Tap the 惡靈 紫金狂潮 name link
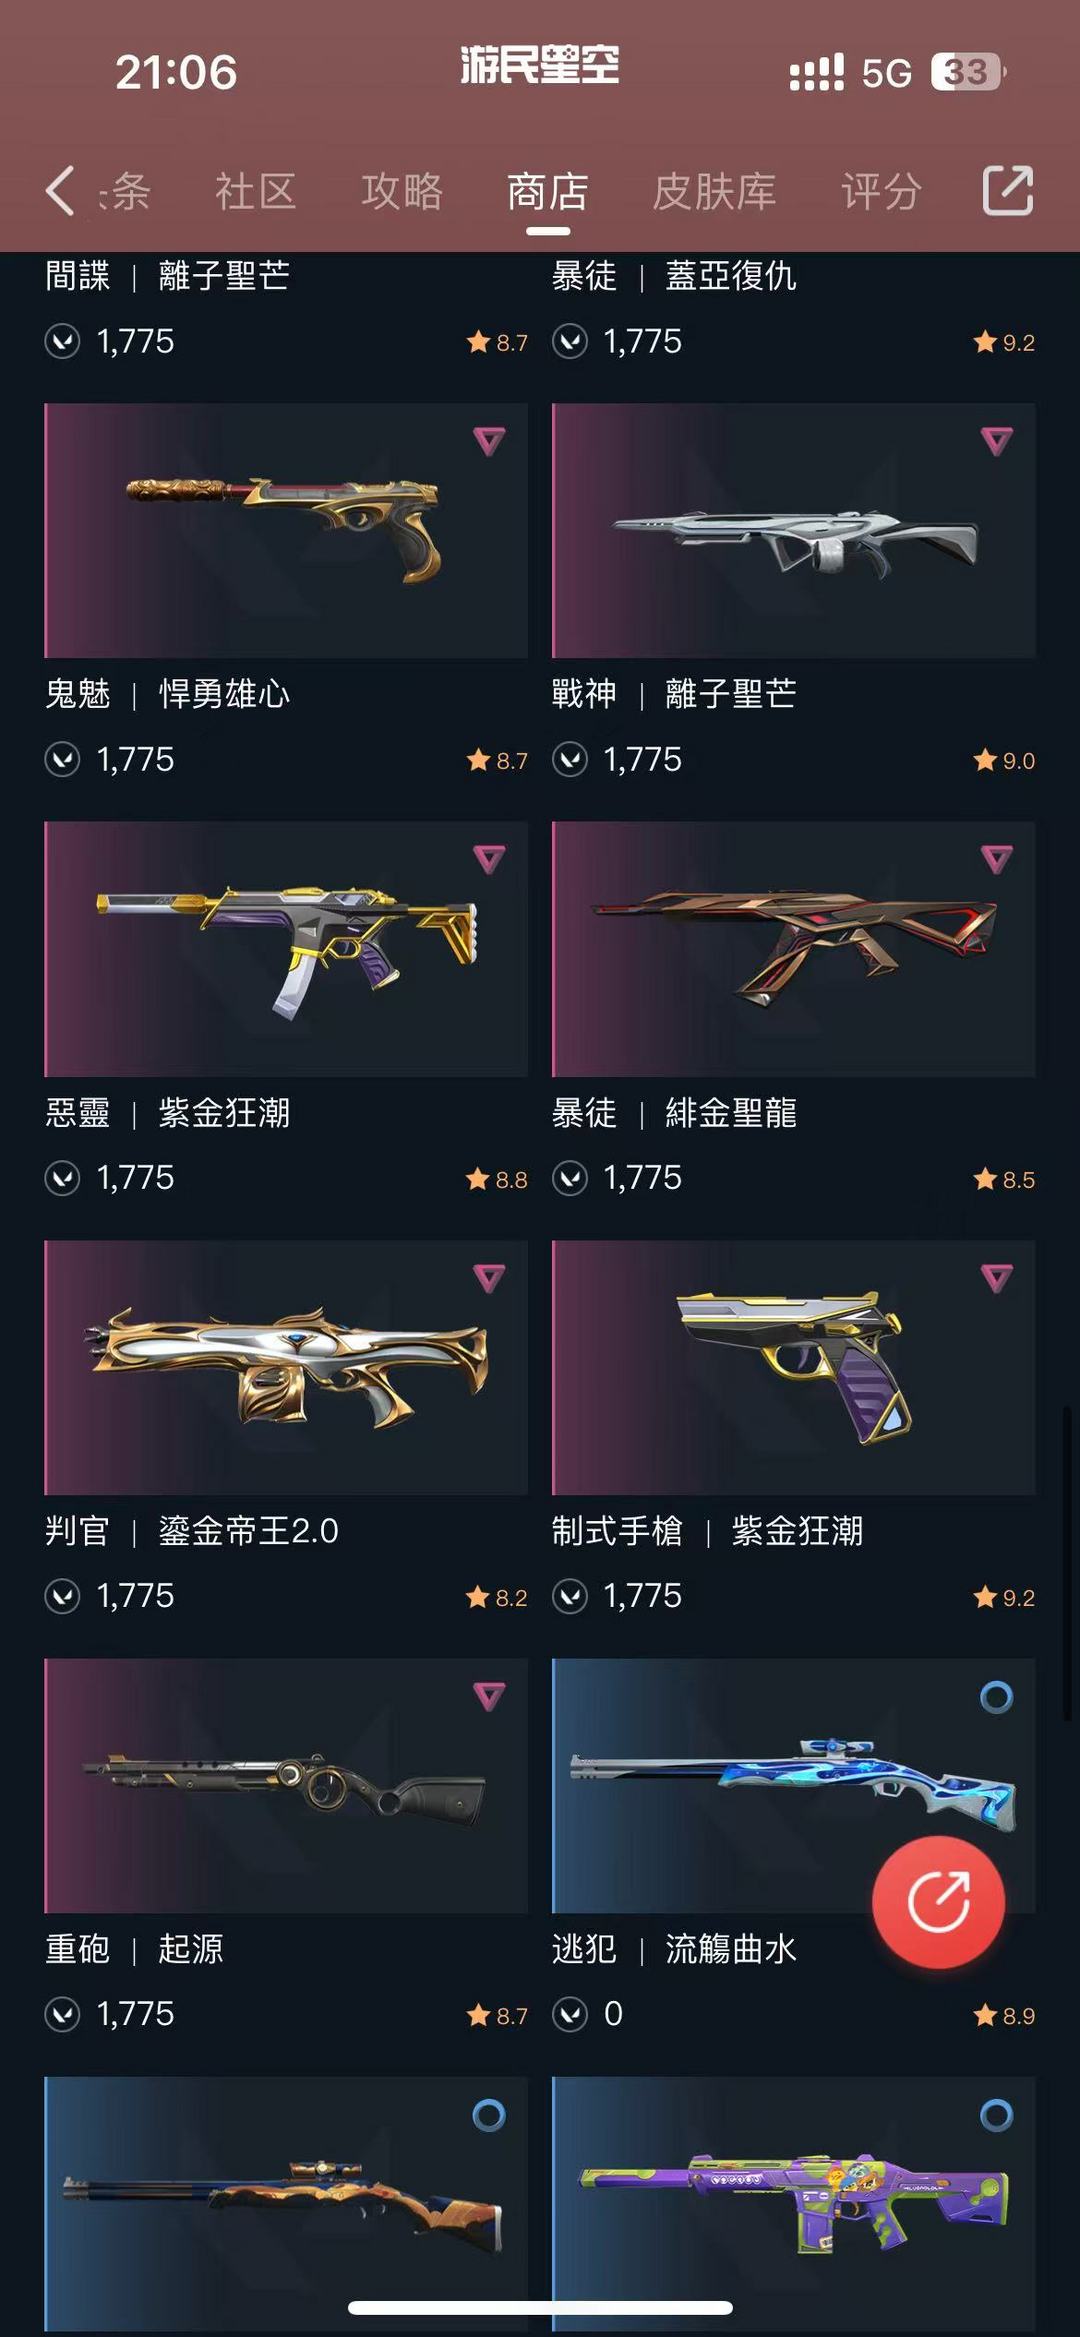 [x=168, y=1112]
